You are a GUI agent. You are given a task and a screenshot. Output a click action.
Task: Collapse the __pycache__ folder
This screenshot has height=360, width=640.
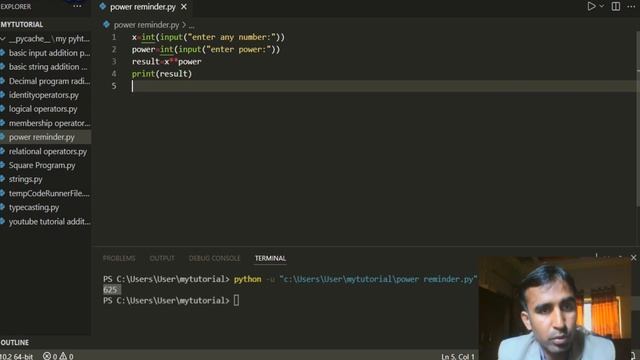(x=45, y=39)
